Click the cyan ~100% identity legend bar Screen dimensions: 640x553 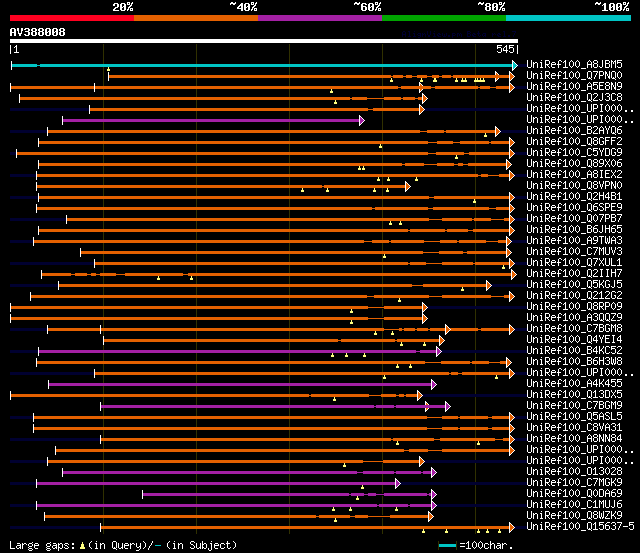coord(569,18)
